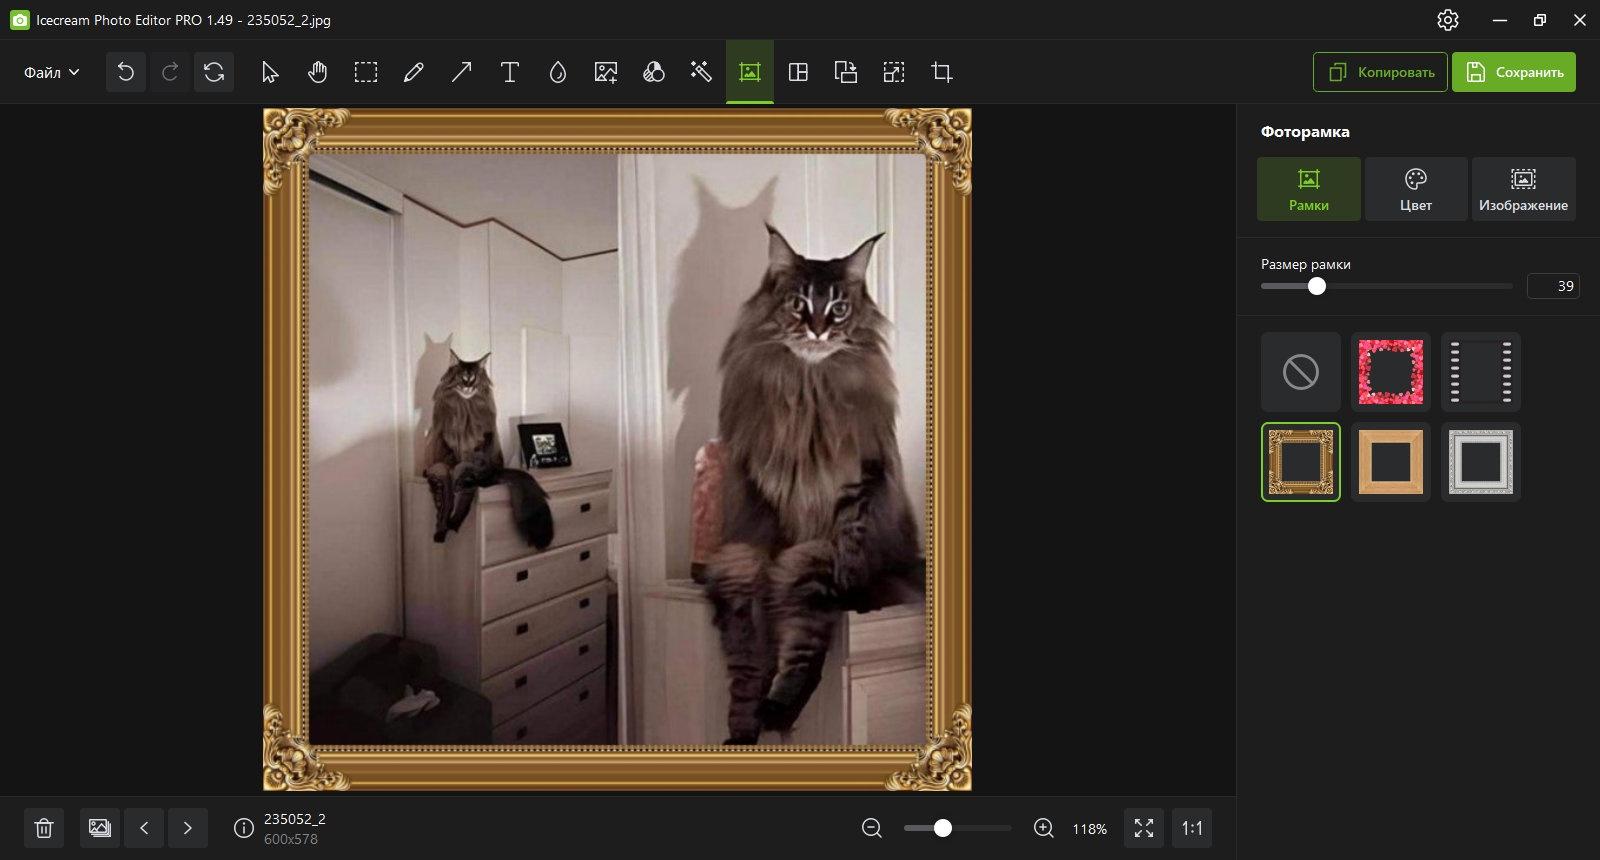Image resolution: width=1600 pixels, height=860 pixels.
Task: Open the Crop tool
Action: tap(942, 72)
